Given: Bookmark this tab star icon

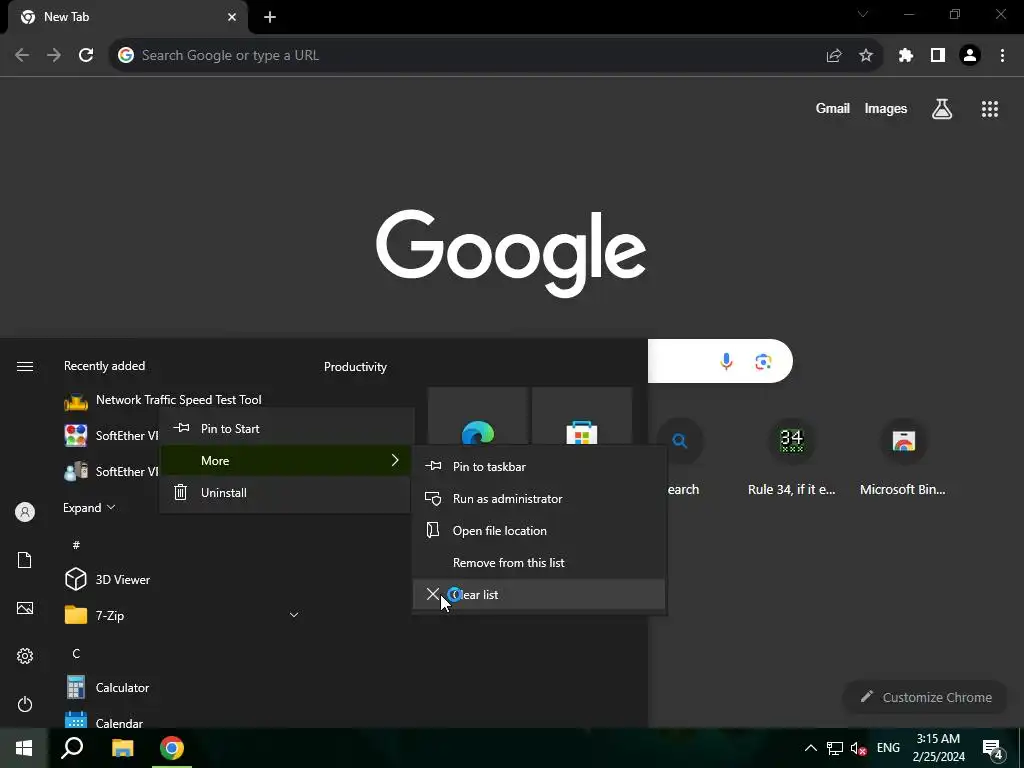Looking at the screenshot, I should tap(866, 56).
